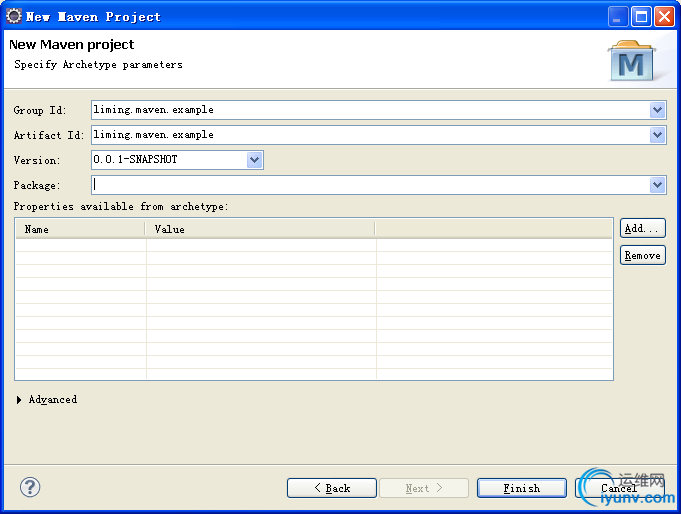This screenshot has width=681, height=514.
Task: Click the Cancel button
Action: 620,488
